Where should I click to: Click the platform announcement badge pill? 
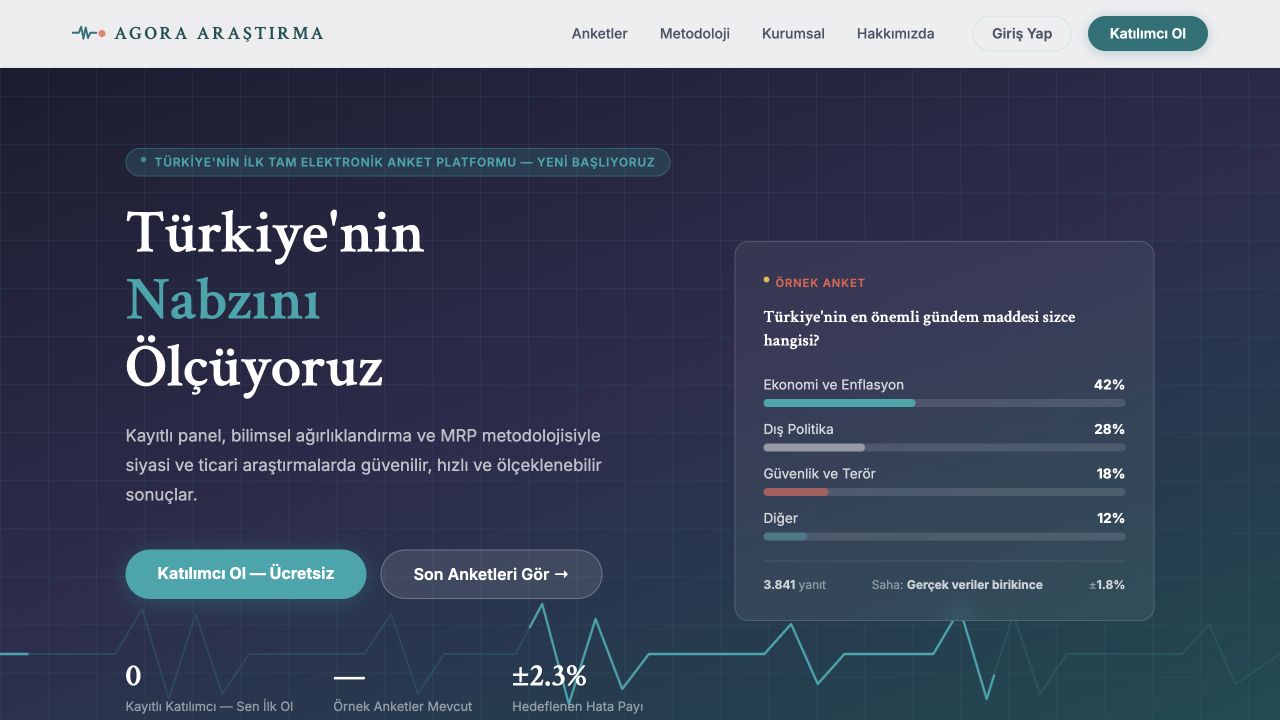pyautogui.click(x=398, y=162)
